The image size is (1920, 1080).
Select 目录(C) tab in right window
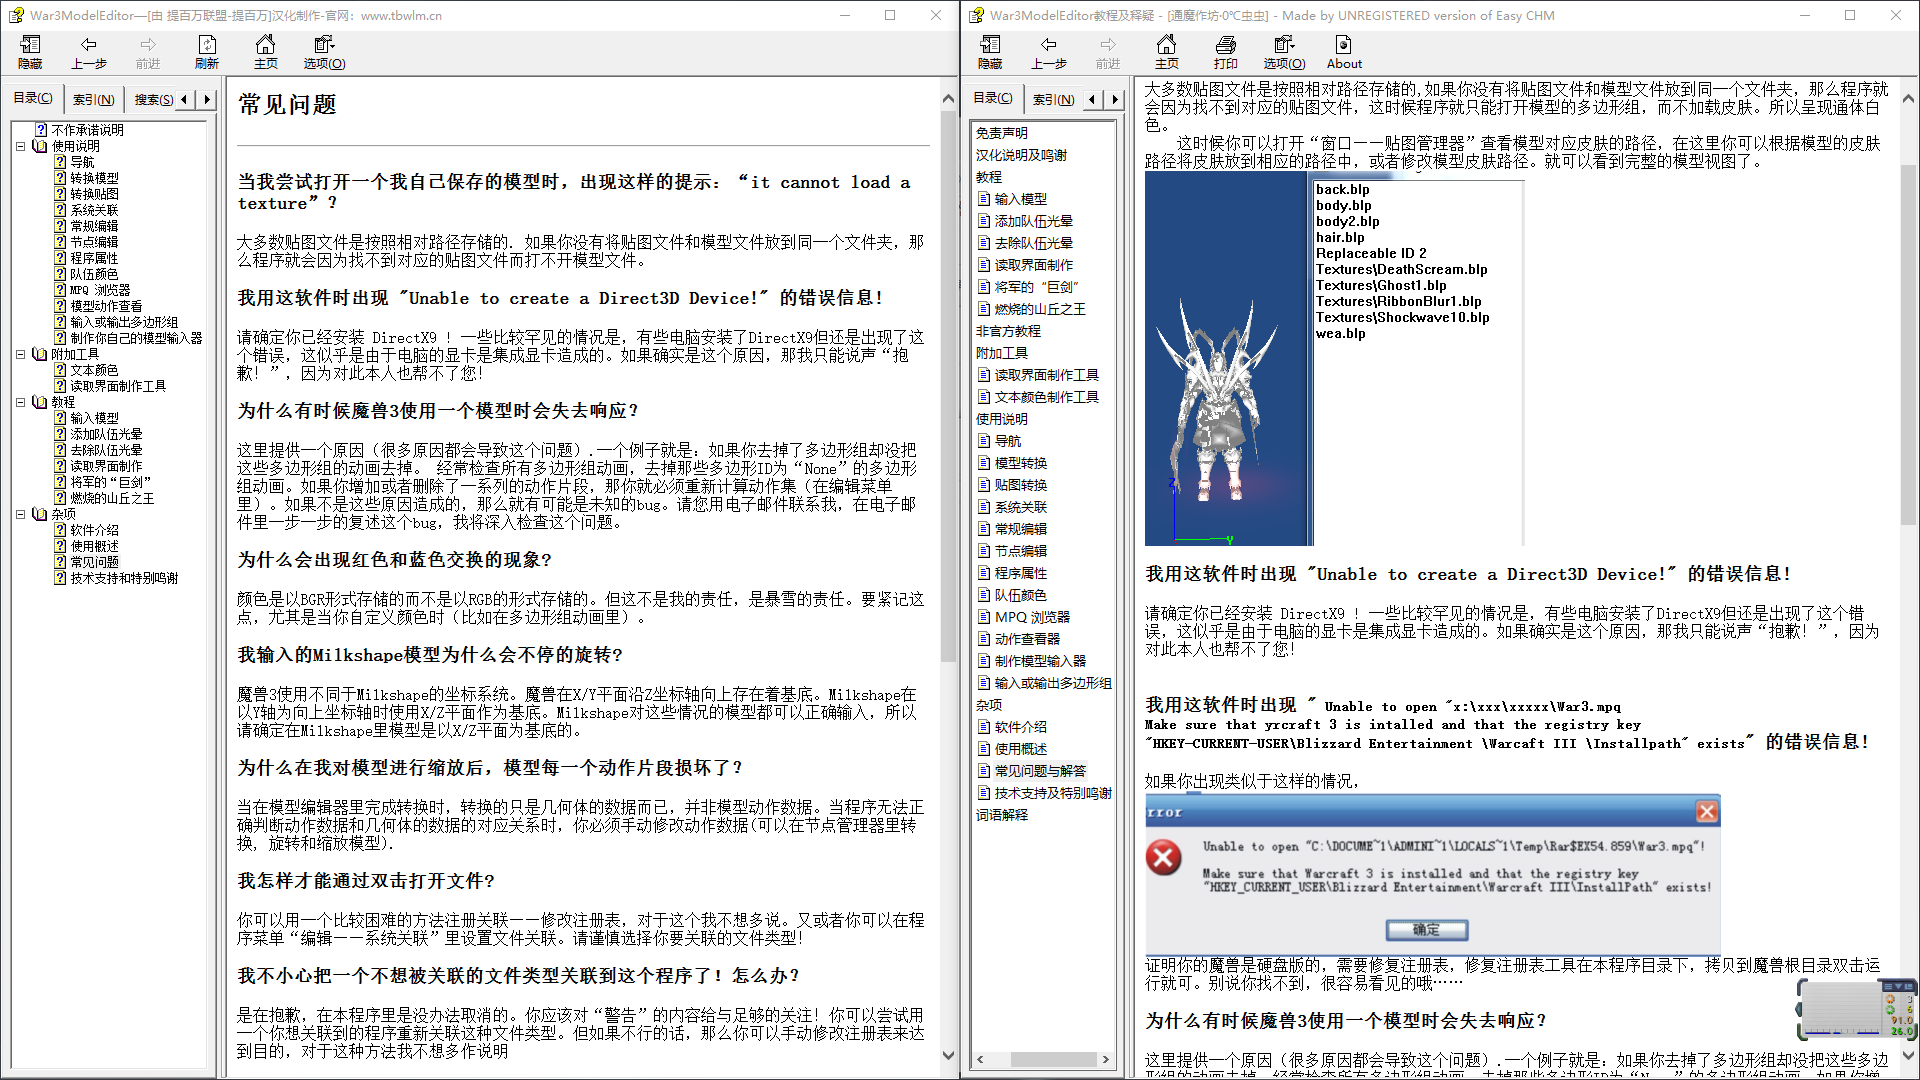click(x=993, y=98)
